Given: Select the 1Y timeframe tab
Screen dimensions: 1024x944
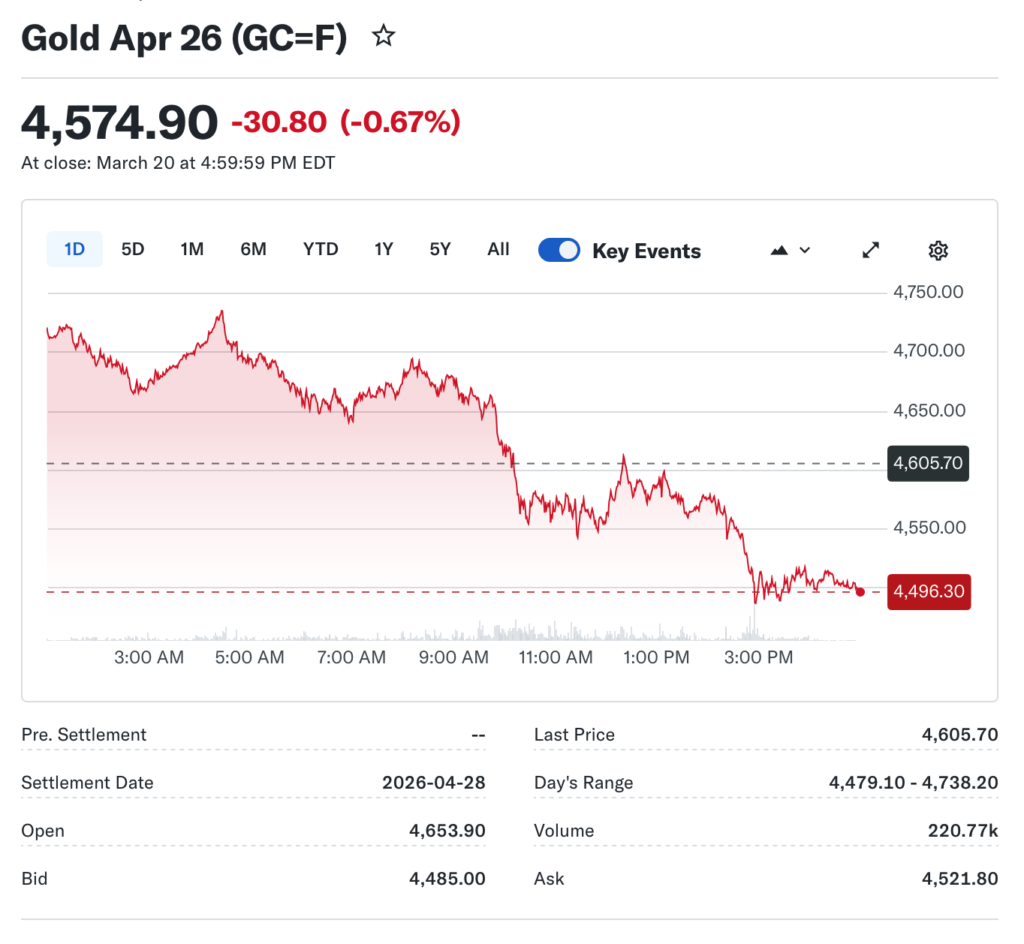Looking at the screenshot, I should 383,249.
